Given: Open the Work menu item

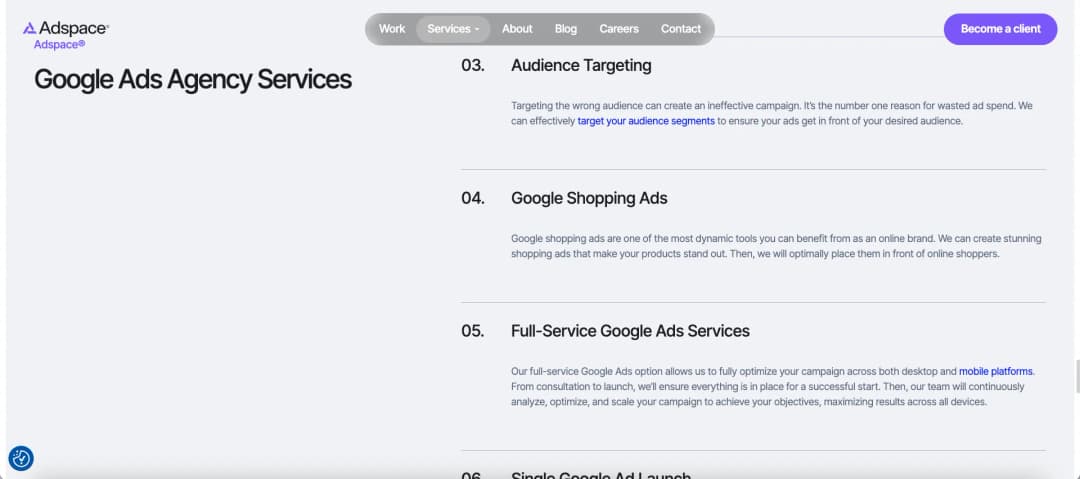Looking at the screenshot, I should coord(392,29).
